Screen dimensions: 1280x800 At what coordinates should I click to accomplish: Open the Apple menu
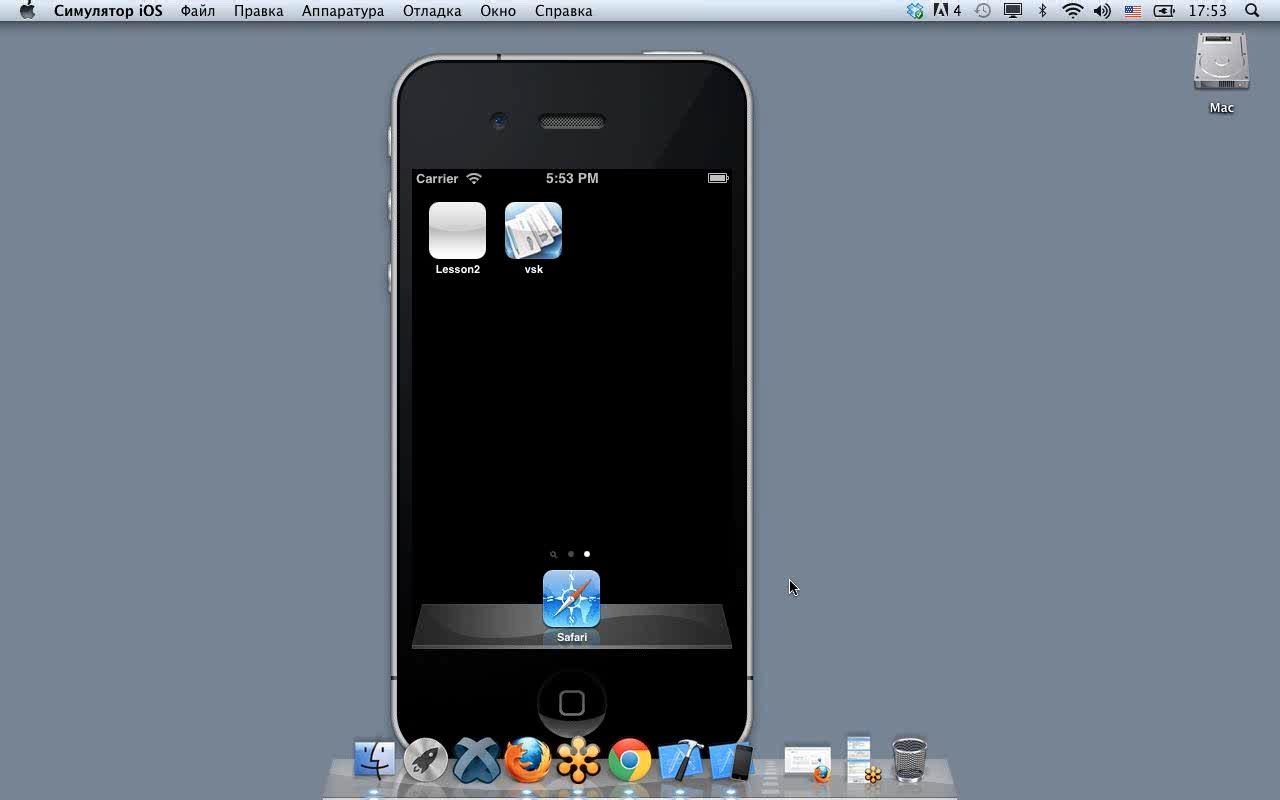point(27,11)
